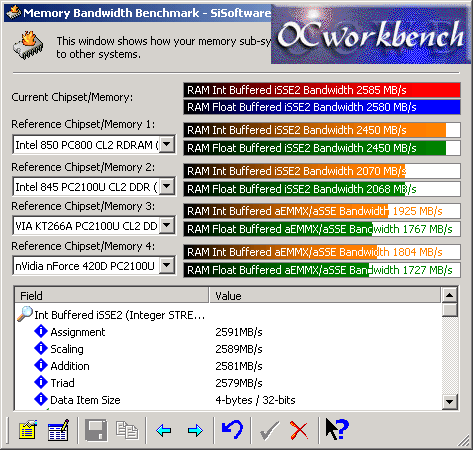The image size is (473, 450).
Task: Open Reference Chipset/Memory 3 dropdown arrow
Action: [167, 225]
